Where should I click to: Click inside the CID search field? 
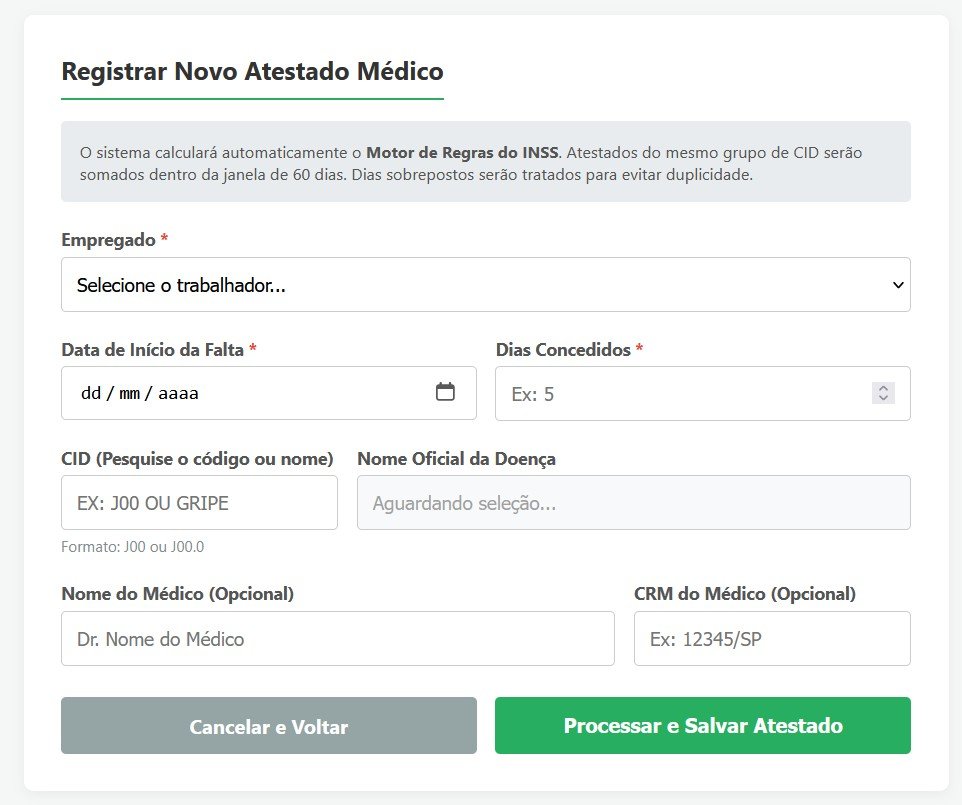[x=199, y=502]
